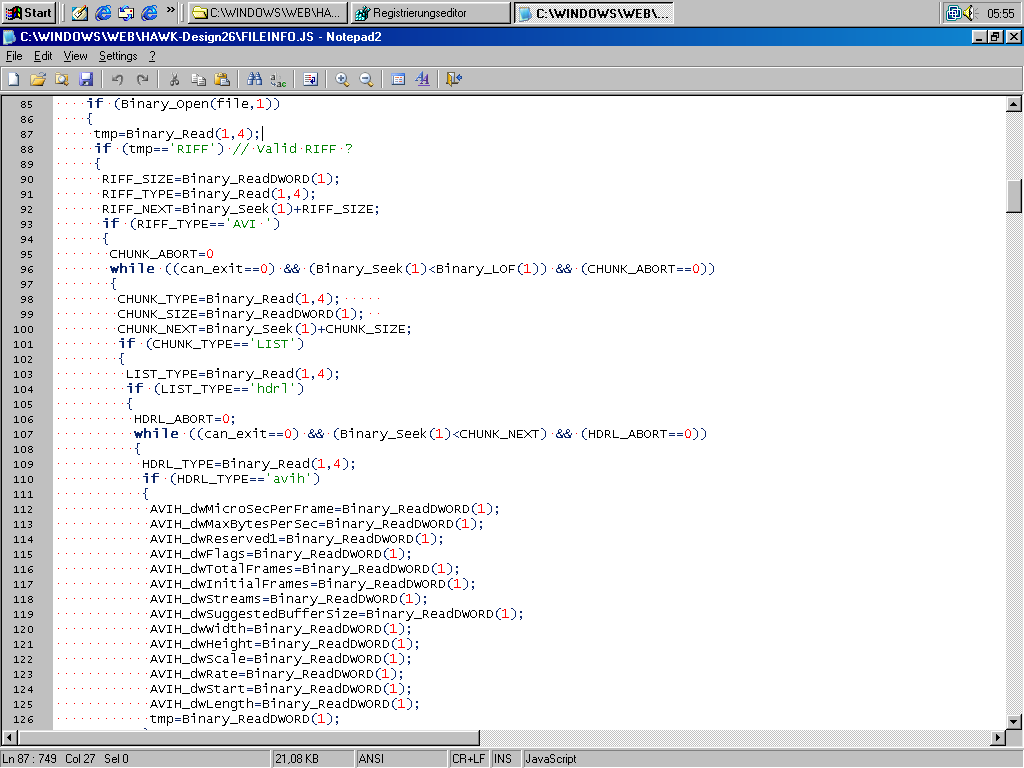Open the Start menu
The height and width of the screenshot is (768, 1024).
click(29, 12)
